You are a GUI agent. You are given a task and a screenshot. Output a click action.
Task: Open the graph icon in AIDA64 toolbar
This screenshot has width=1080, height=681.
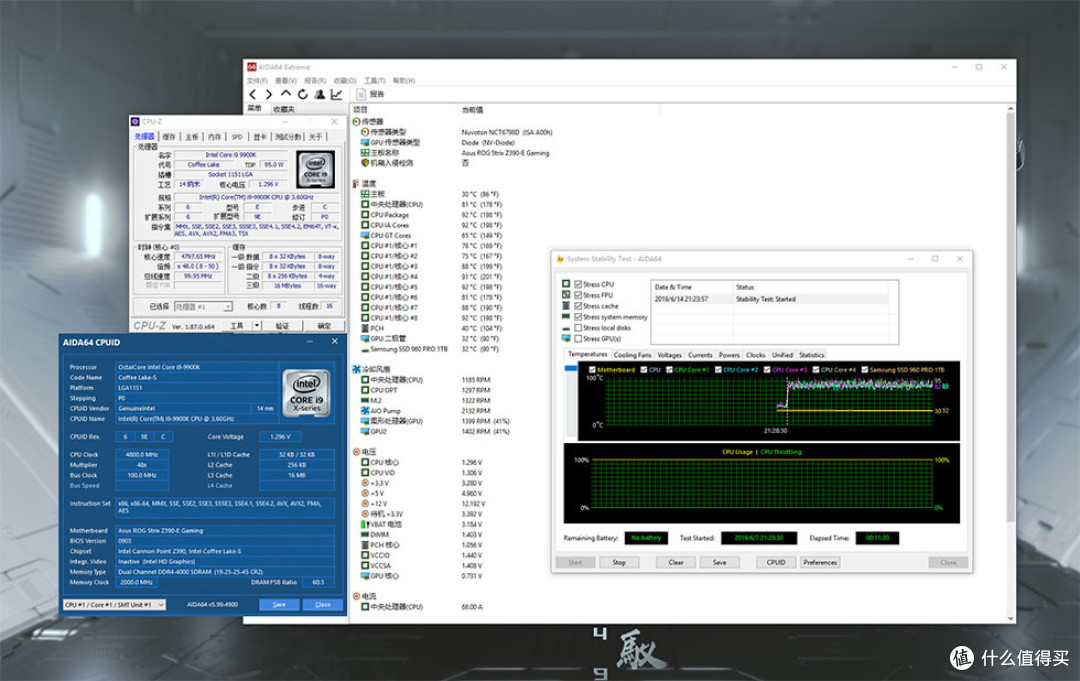coord(336,94)
